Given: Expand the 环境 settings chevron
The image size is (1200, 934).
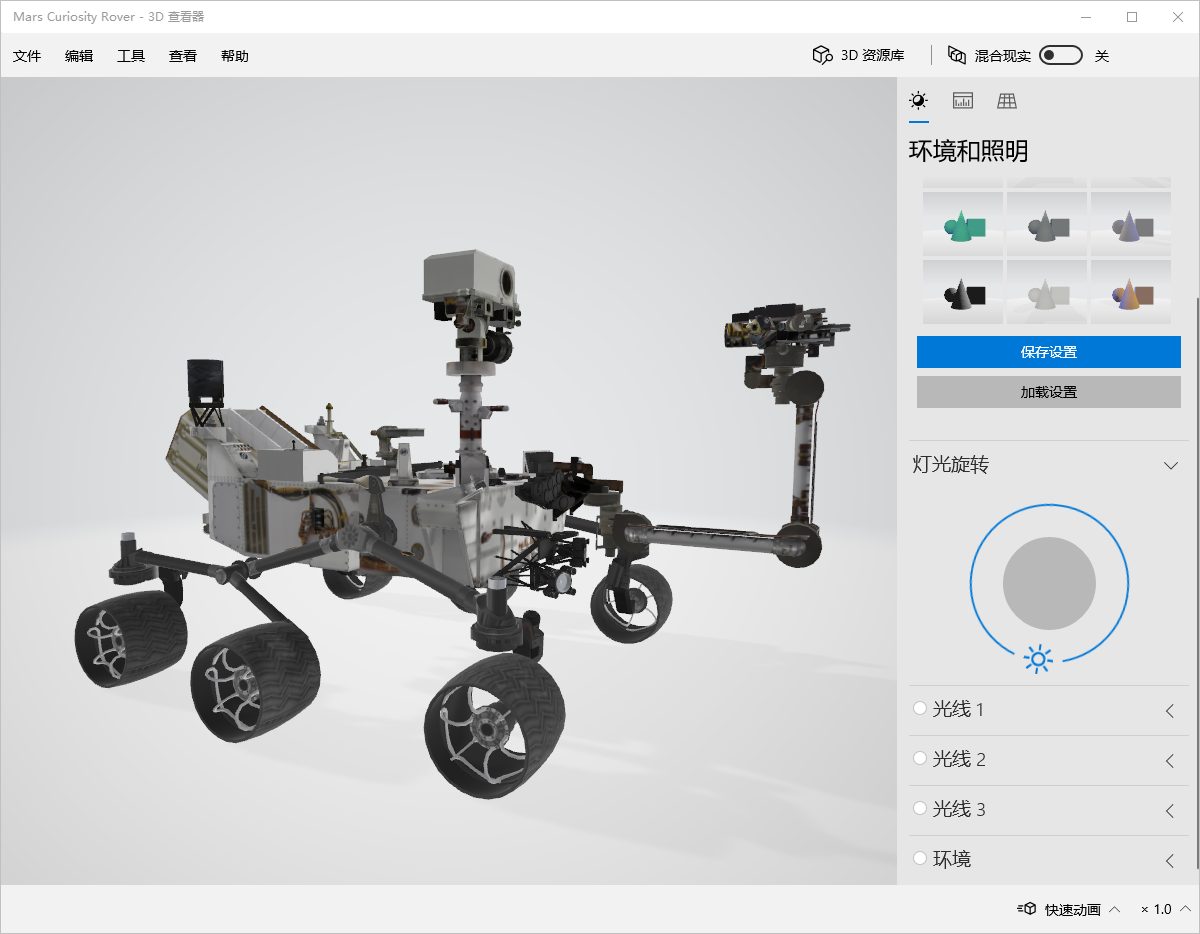Looking at the screenshot, I should point(1170,861).
